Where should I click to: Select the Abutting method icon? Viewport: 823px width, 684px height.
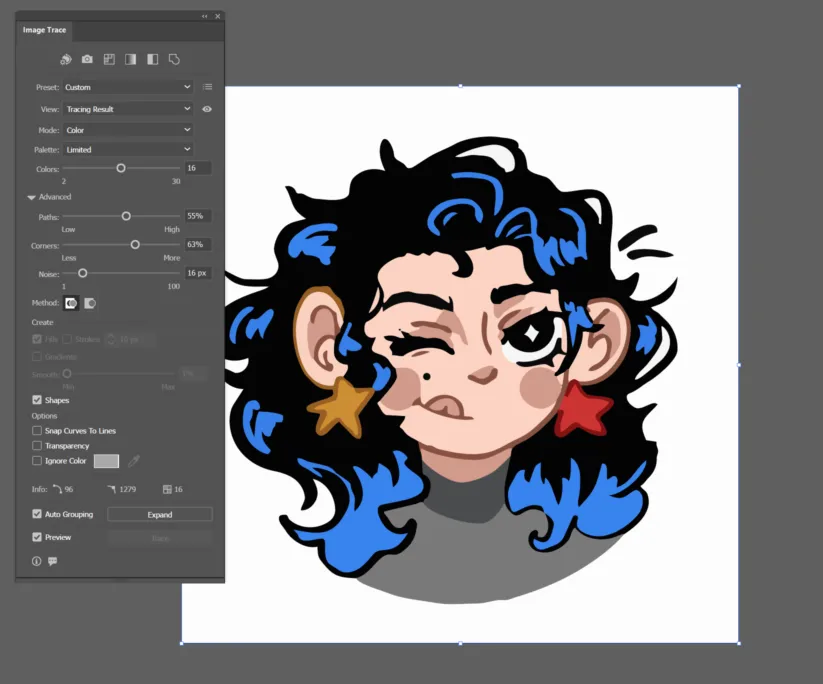[71, 303]
